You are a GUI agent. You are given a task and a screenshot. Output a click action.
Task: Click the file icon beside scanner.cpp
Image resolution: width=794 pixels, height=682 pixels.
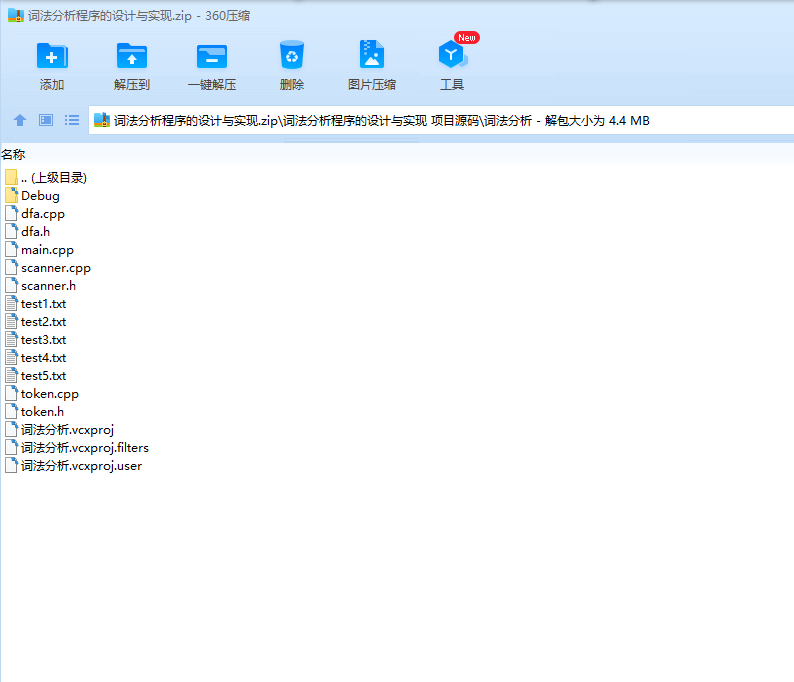point(11,268)
